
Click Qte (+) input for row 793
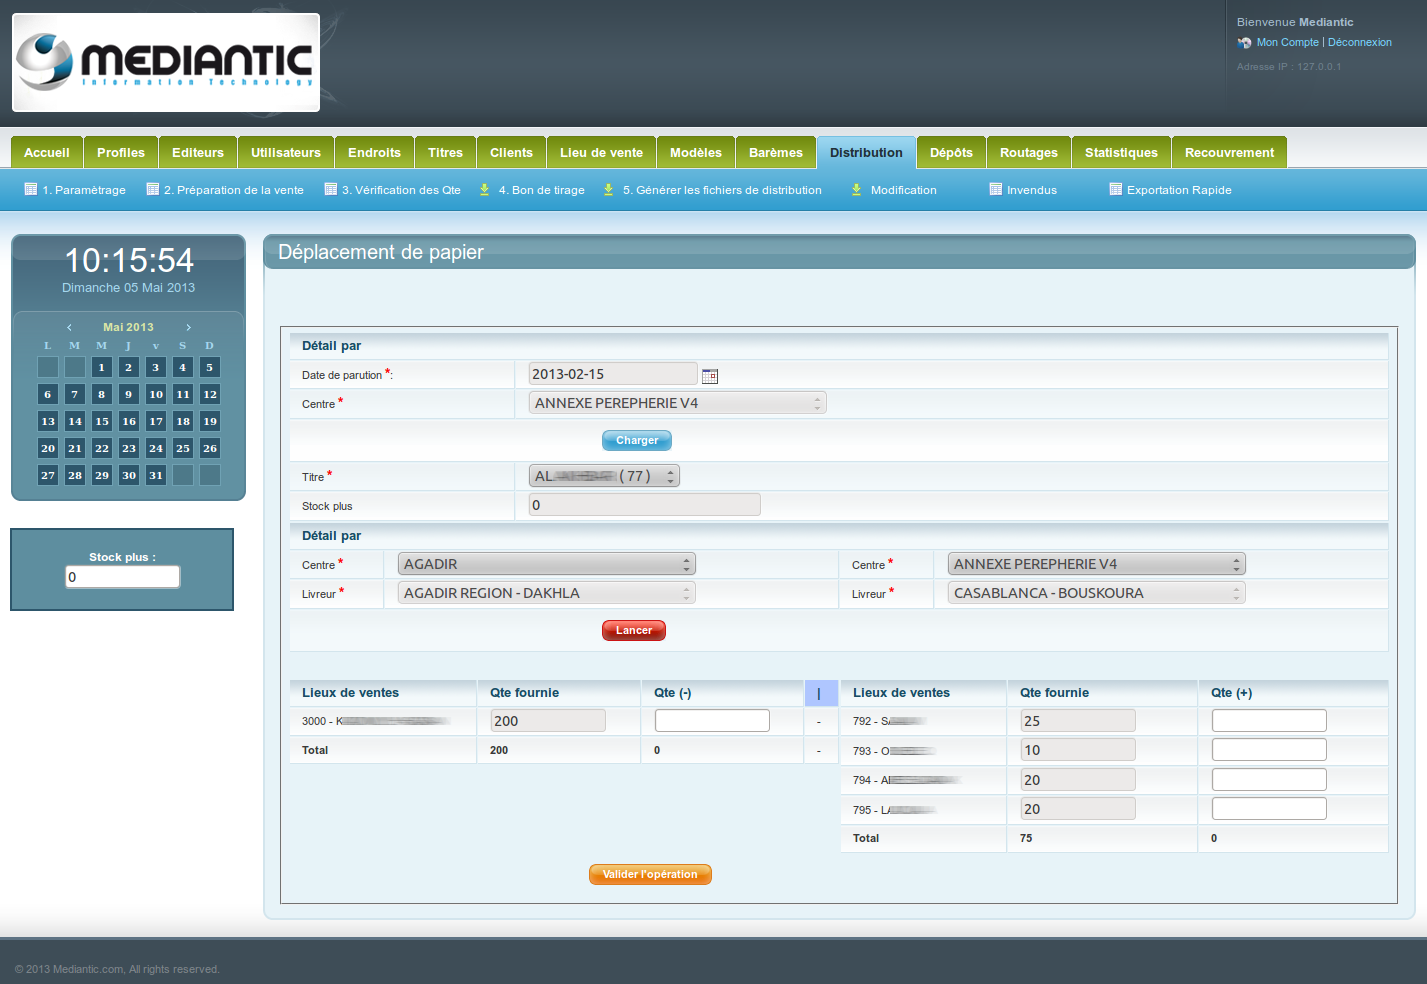point(1269,749)
